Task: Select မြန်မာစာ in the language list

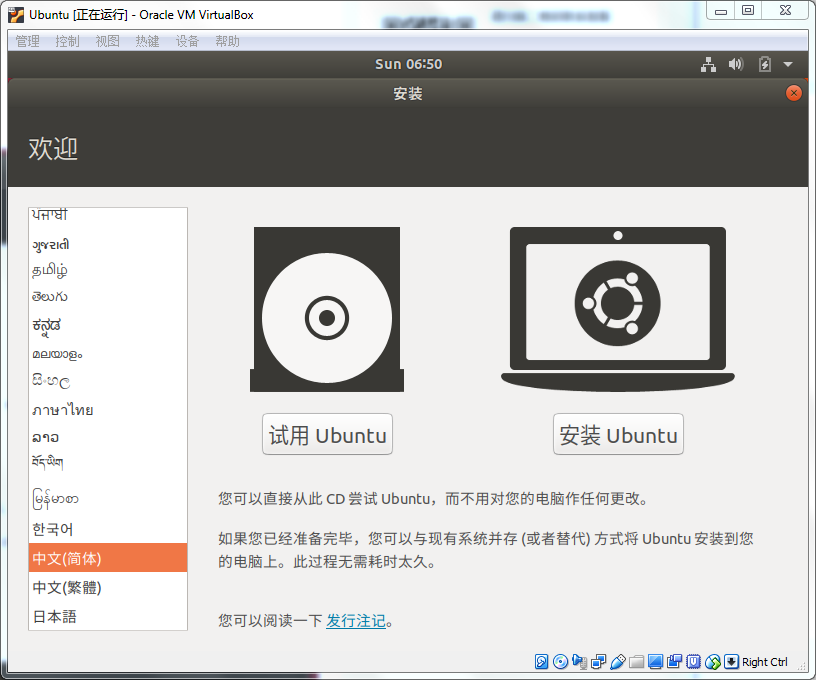Action: tap(108, 498)
